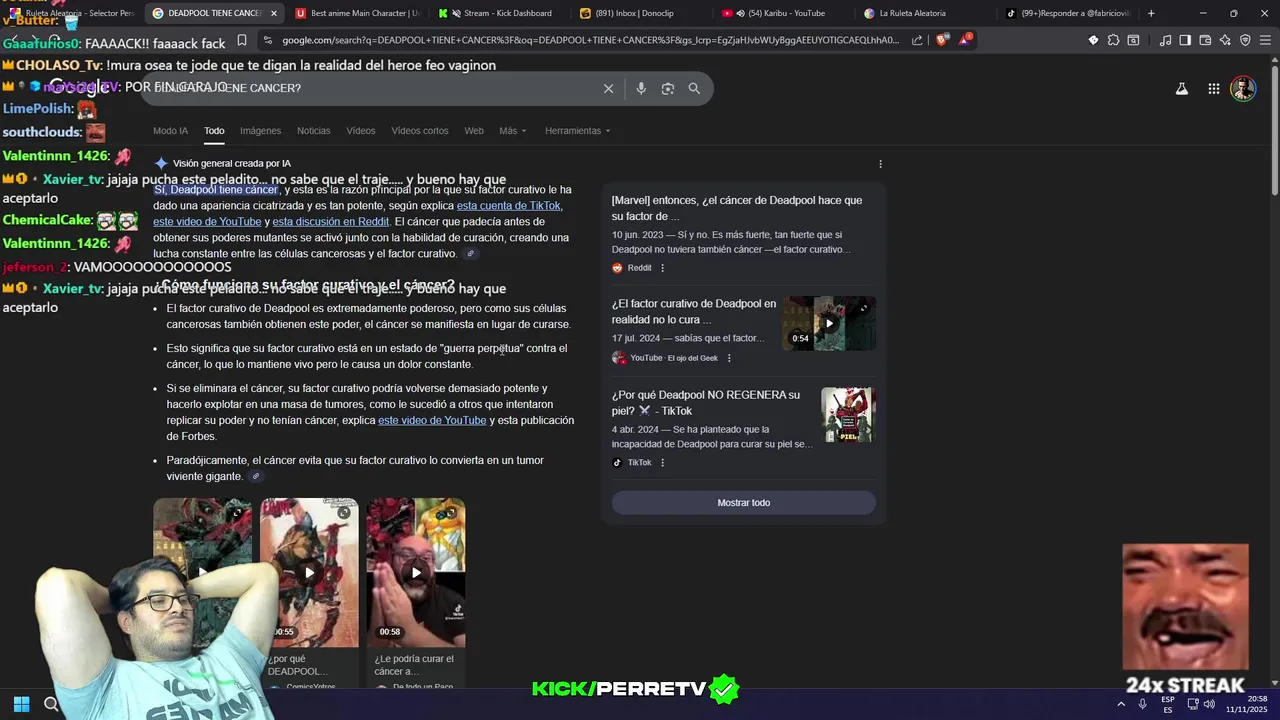Viewport: 1280px width, 720px height.
Task: Click the address bar URL field
Action: point(590,40)
